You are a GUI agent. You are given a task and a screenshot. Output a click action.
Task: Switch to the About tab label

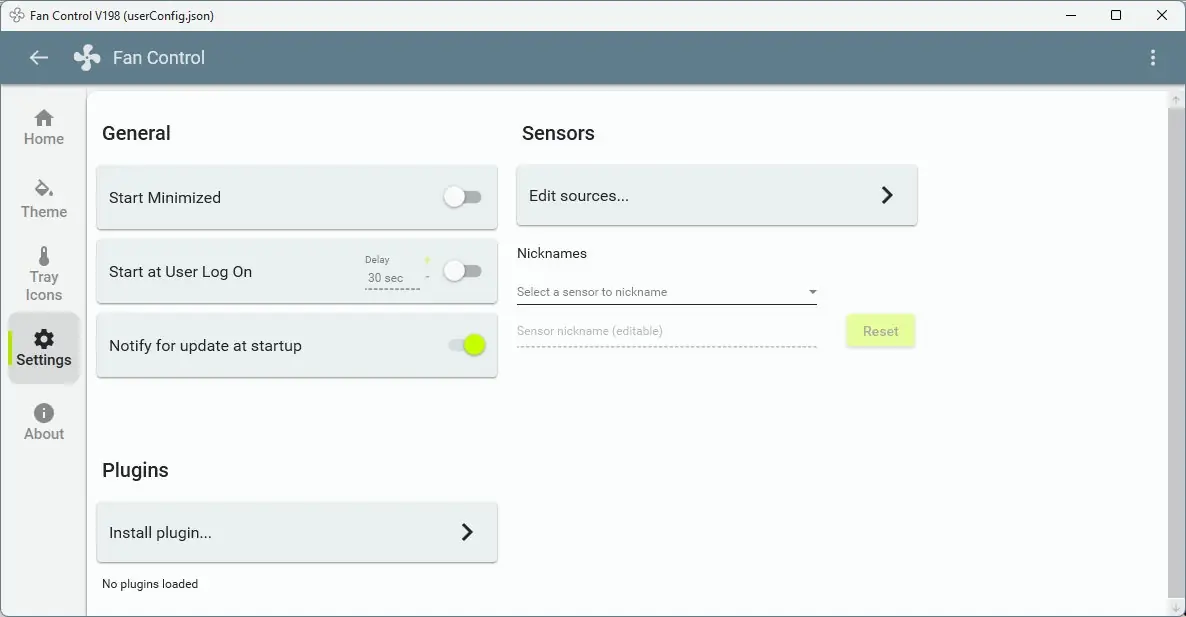tap(44, 434)
